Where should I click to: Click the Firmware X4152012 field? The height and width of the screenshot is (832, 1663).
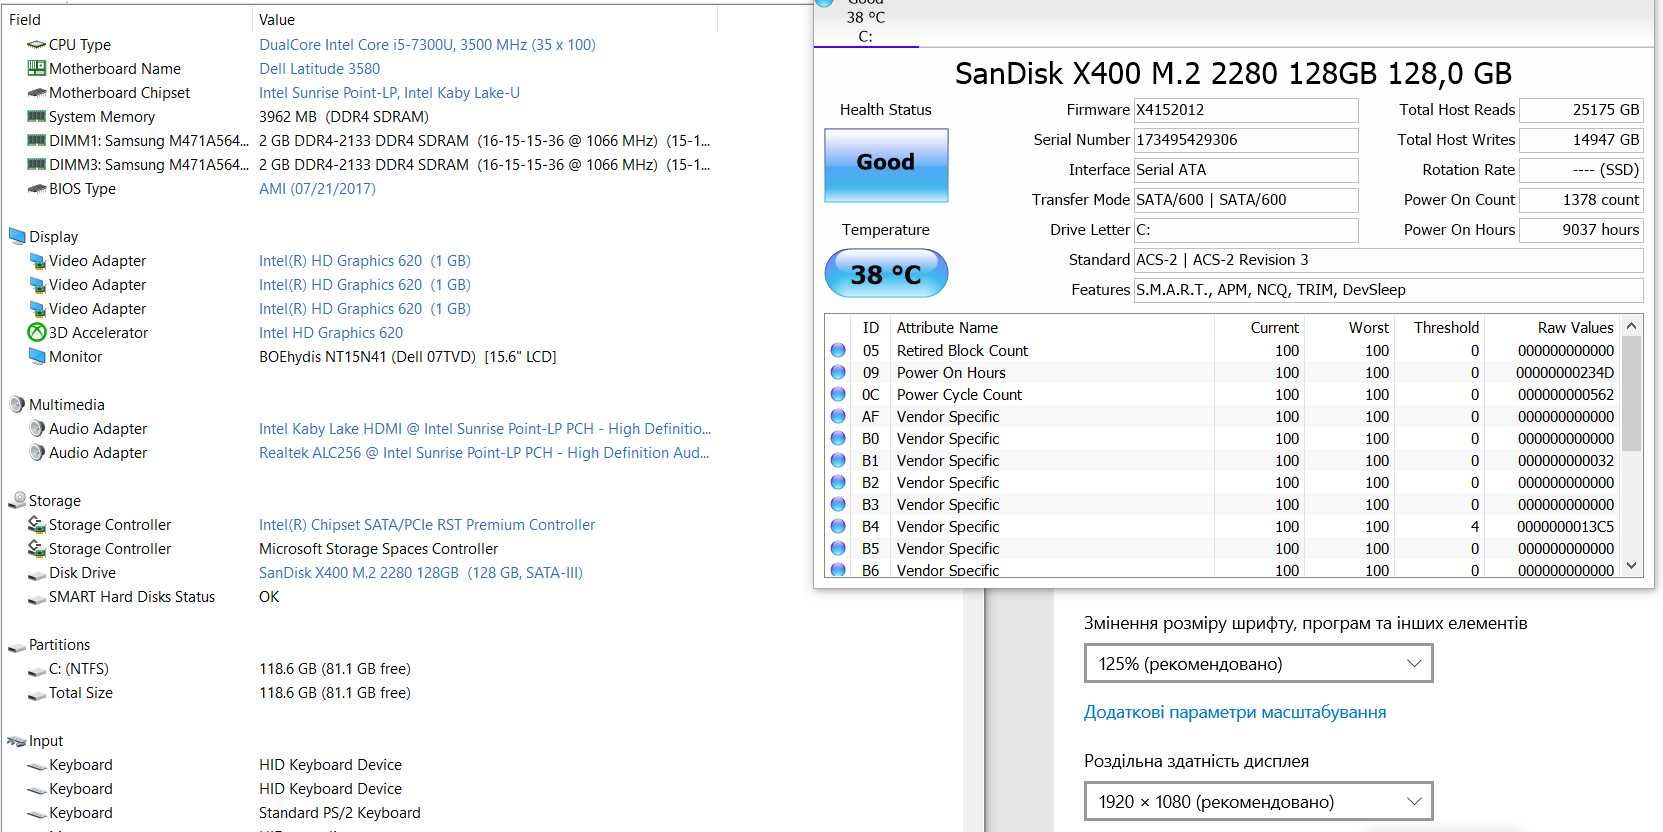click(x=1246, y=110)
